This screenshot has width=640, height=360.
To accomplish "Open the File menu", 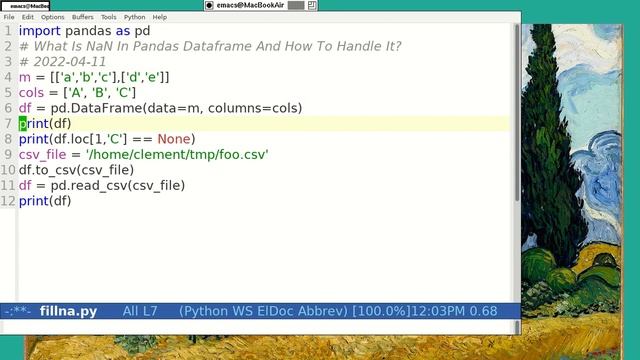I will 9,17.
